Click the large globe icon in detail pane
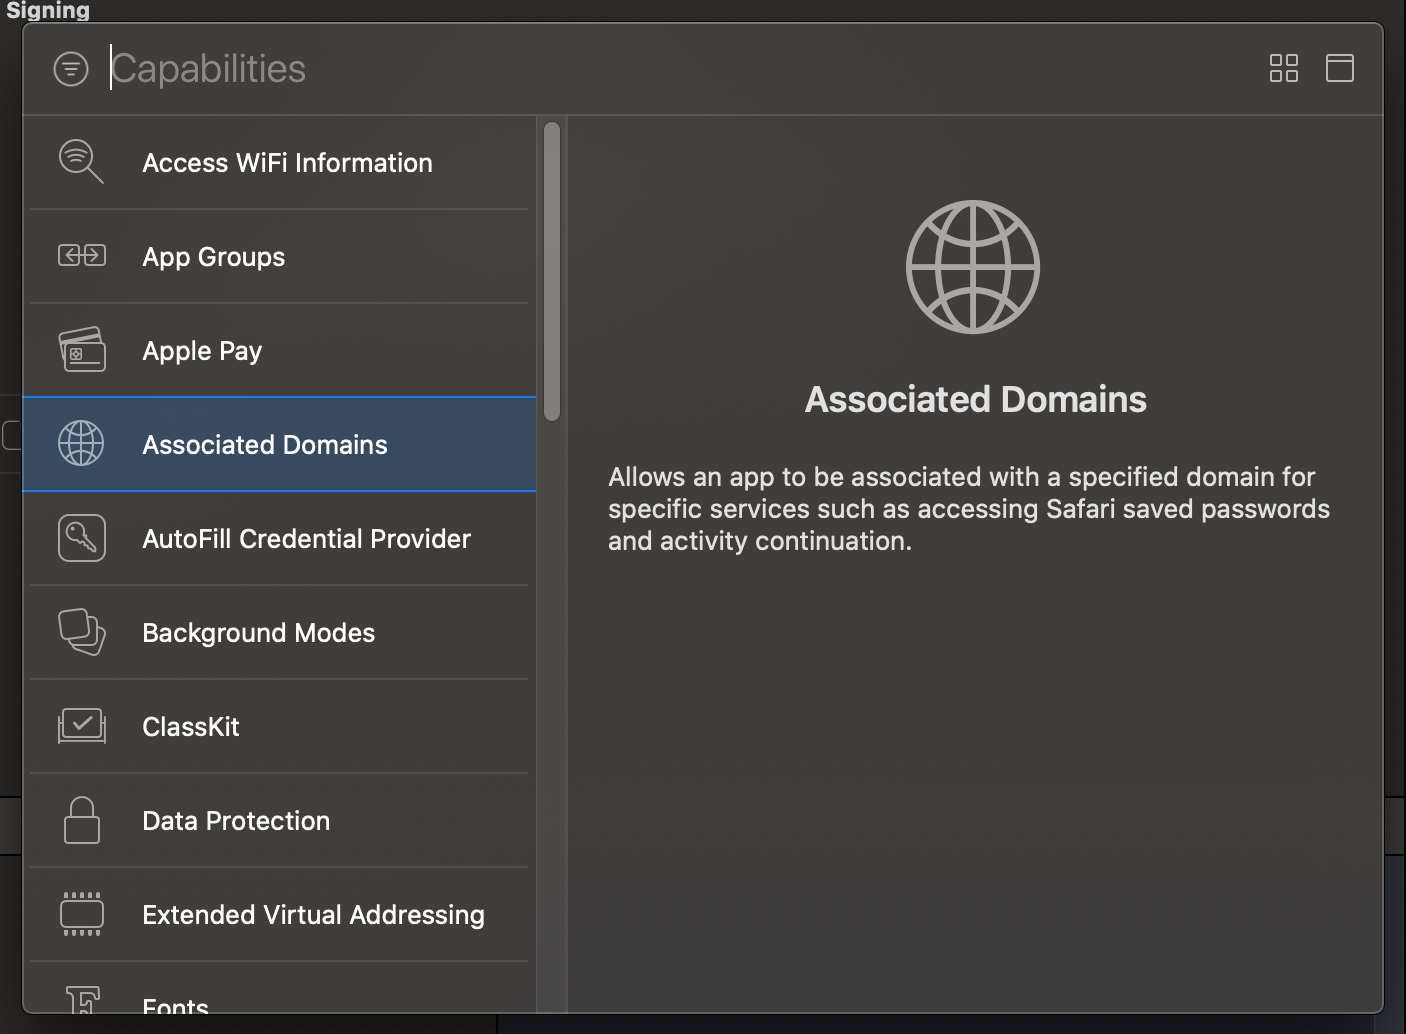1406x1034 pixels. 973,267
